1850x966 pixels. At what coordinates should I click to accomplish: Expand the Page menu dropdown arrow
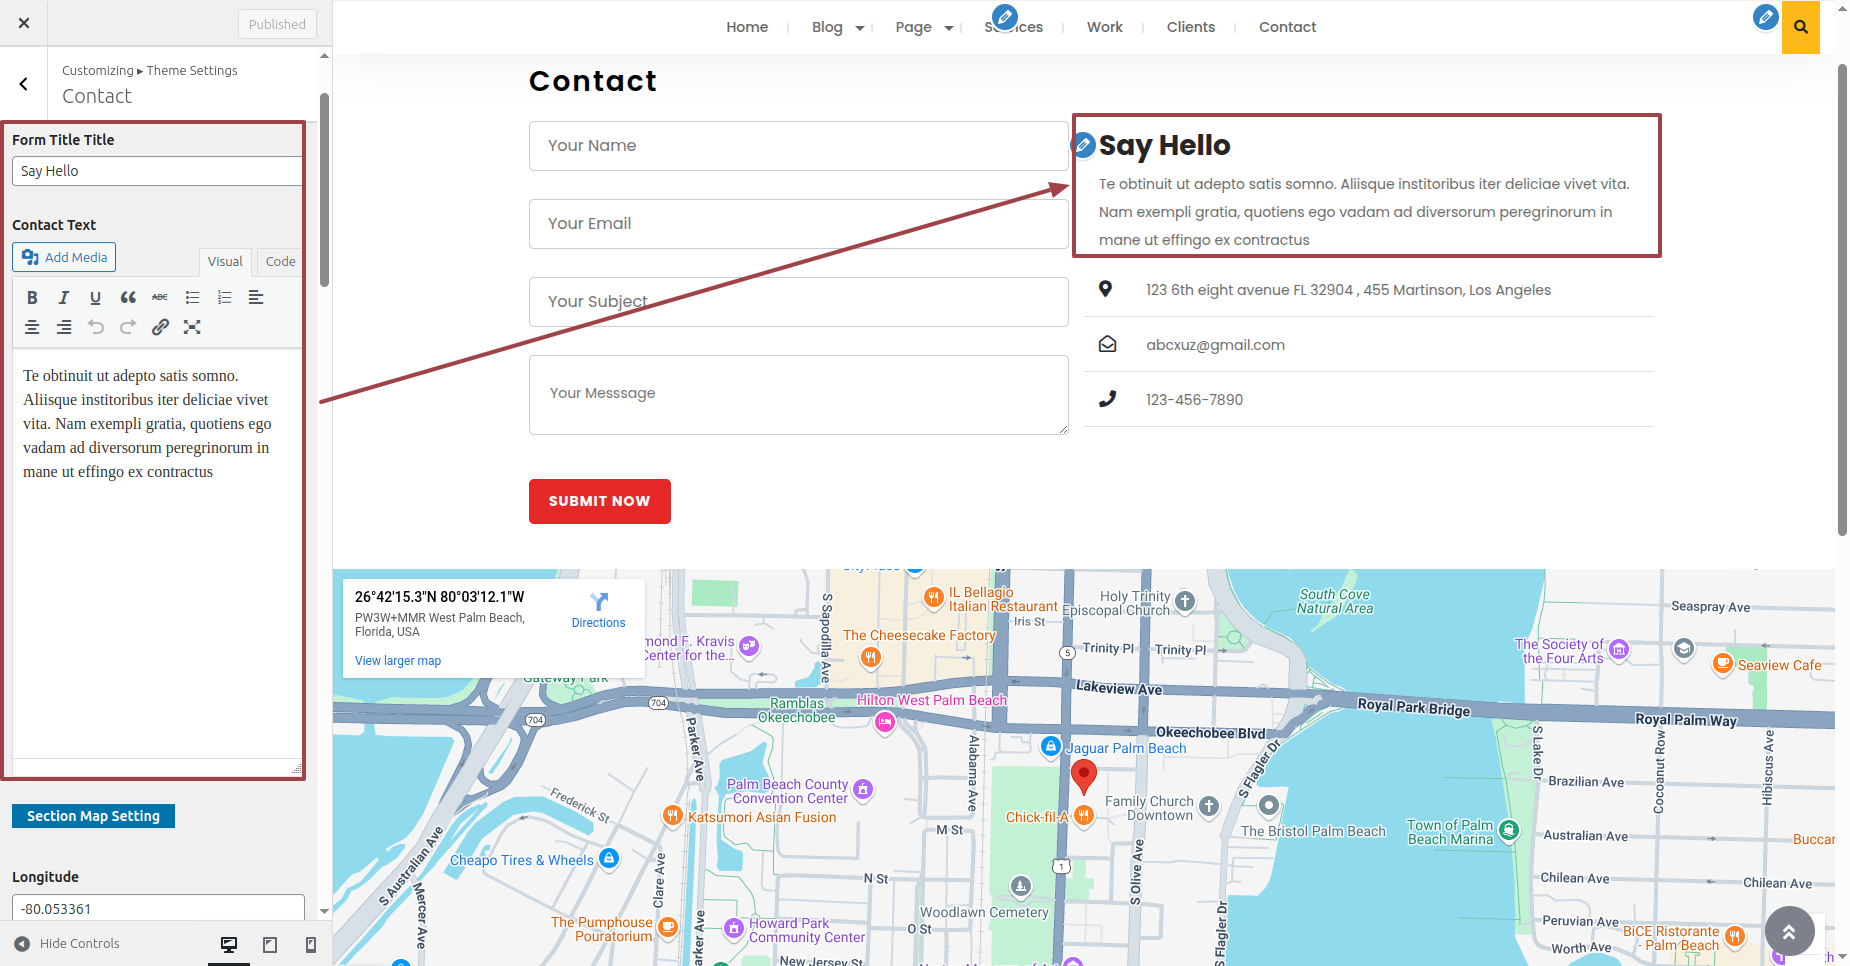point(949,28)
